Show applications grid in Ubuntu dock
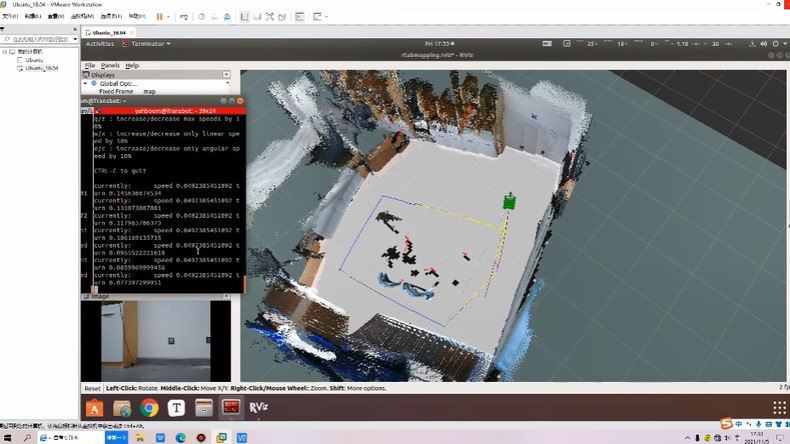790x444 pixels. point(779,407)
